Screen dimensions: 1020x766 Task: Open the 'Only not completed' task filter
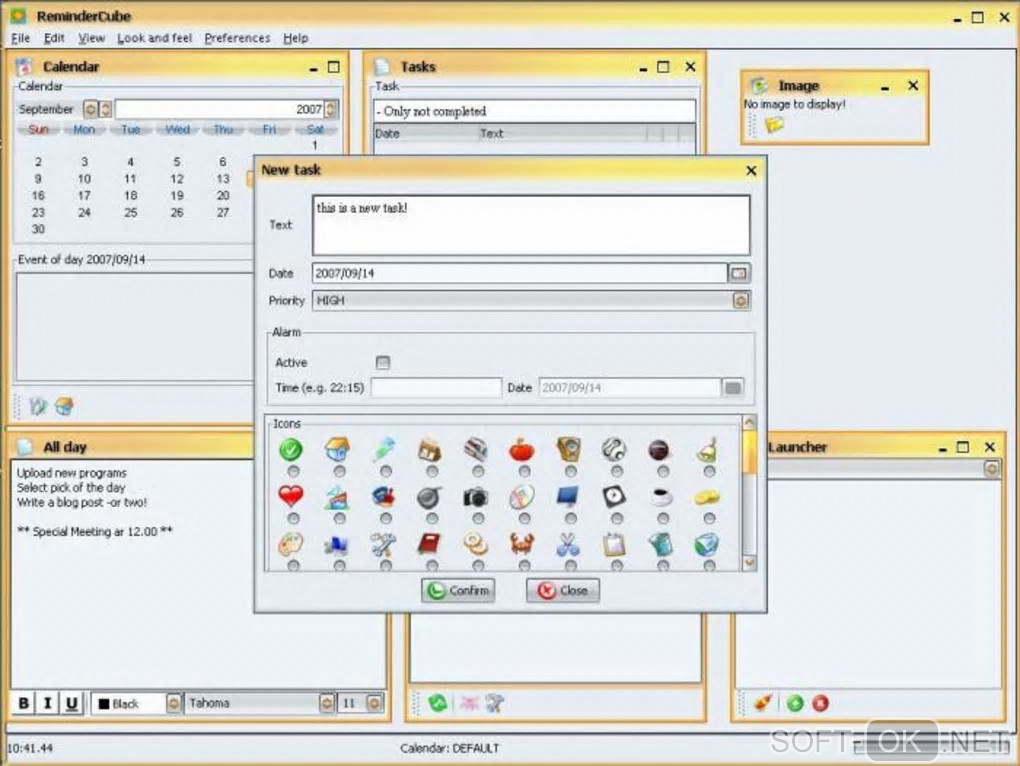534,111
